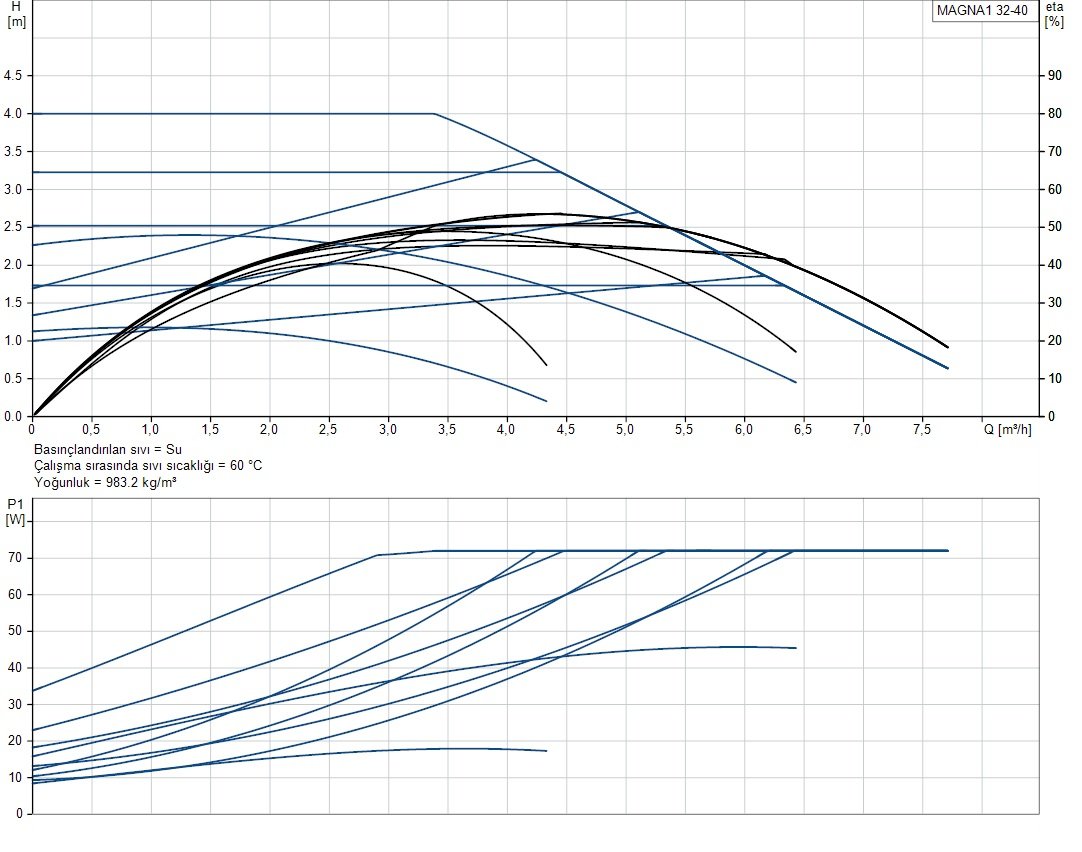
Task: Click the MAGNA1 32-40 legend label
Action: [x=982, y=10]
